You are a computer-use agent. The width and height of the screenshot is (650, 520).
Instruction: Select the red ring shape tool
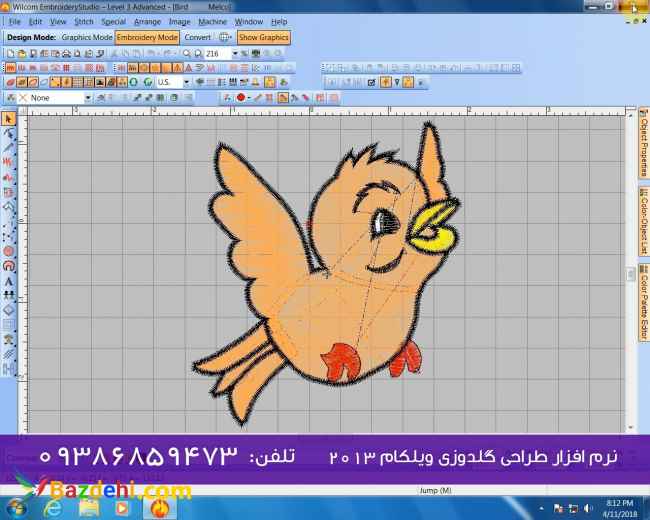point(9,266)
